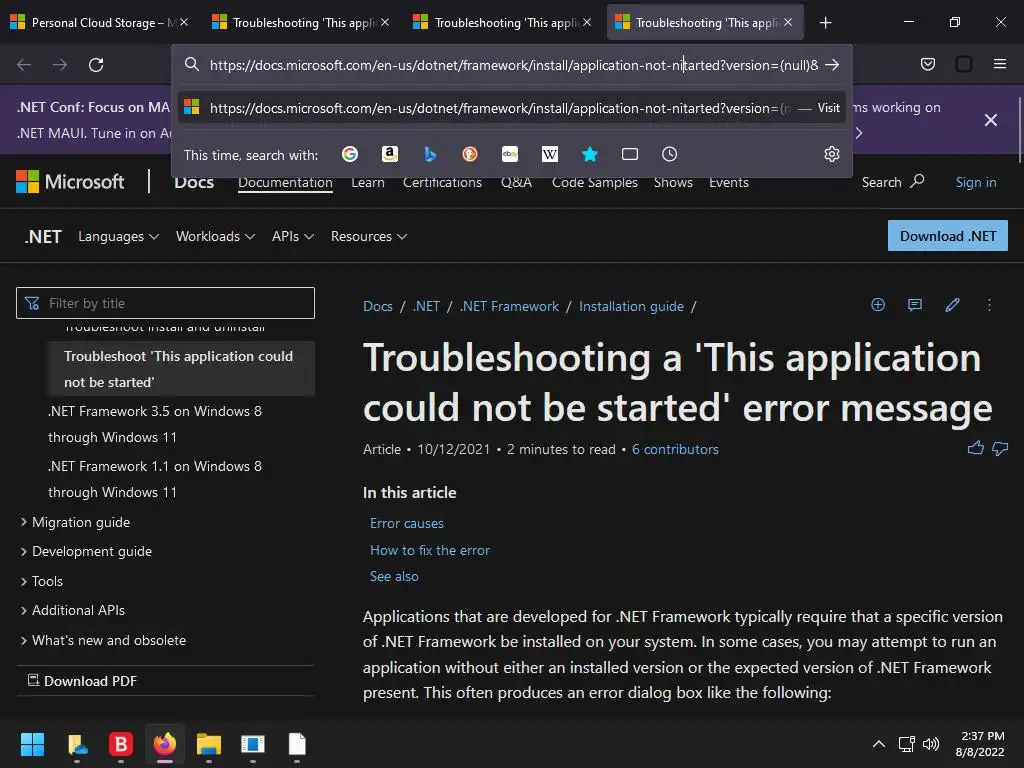Image resolution: width=1024 pixels, height=768 pixels.
Task: Click the Visit URL suggestion row
Action: pyautogui.click(x=512, y=108)
